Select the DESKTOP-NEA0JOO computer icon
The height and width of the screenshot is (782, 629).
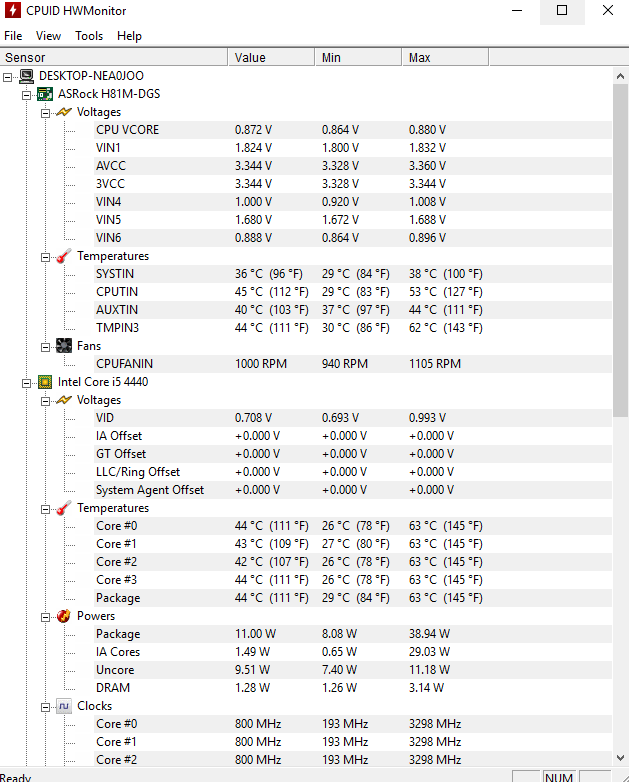coord(26,76)
